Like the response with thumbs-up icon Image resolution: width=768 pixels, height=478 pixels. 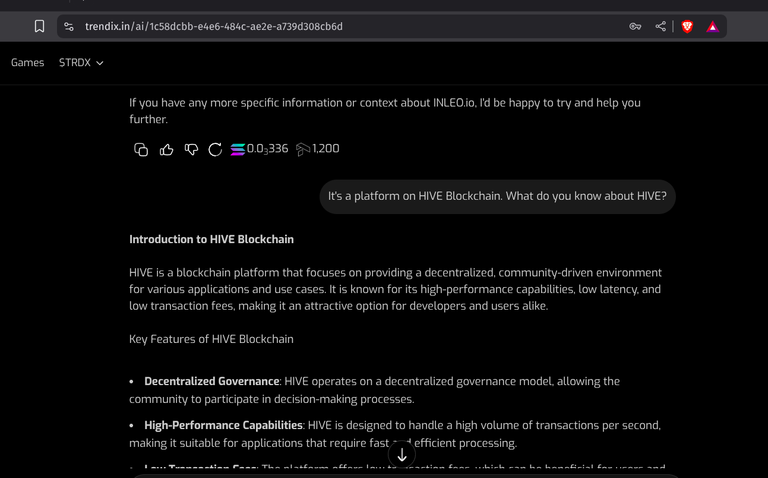pyautogui.click(x=167, y=149)
